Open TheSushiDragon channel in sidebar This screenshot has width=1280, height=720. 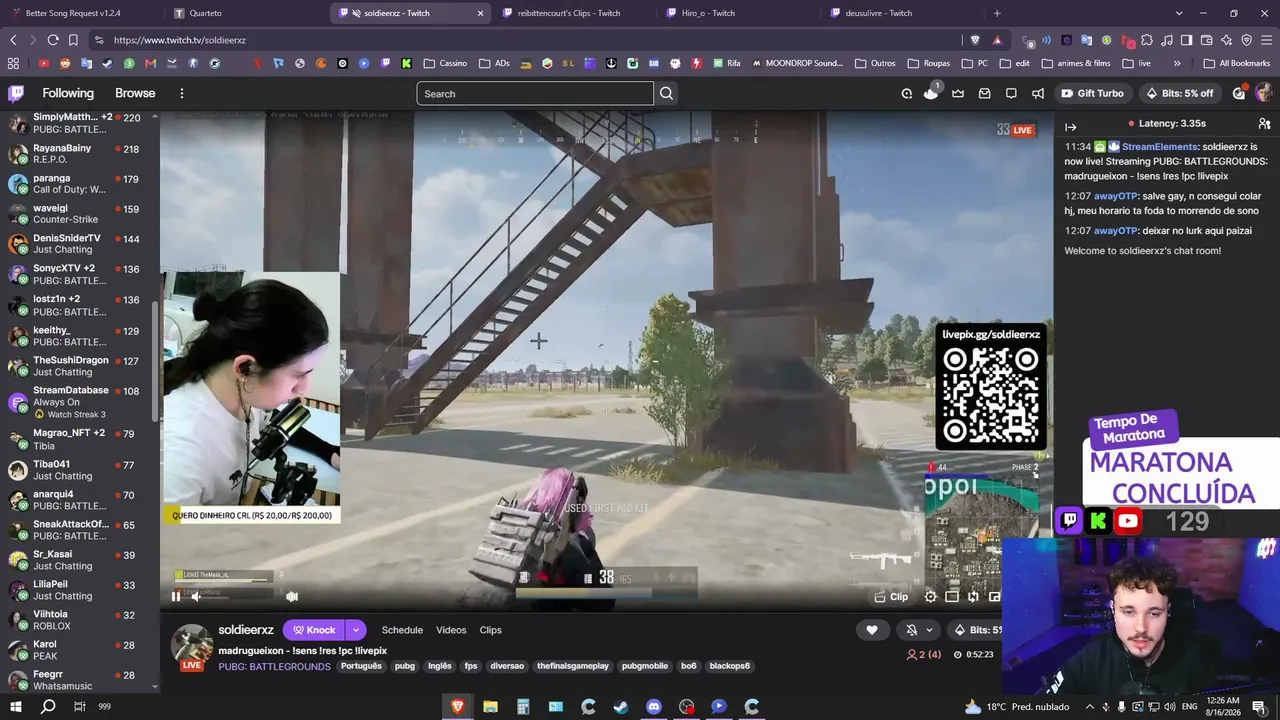[80, 366]
